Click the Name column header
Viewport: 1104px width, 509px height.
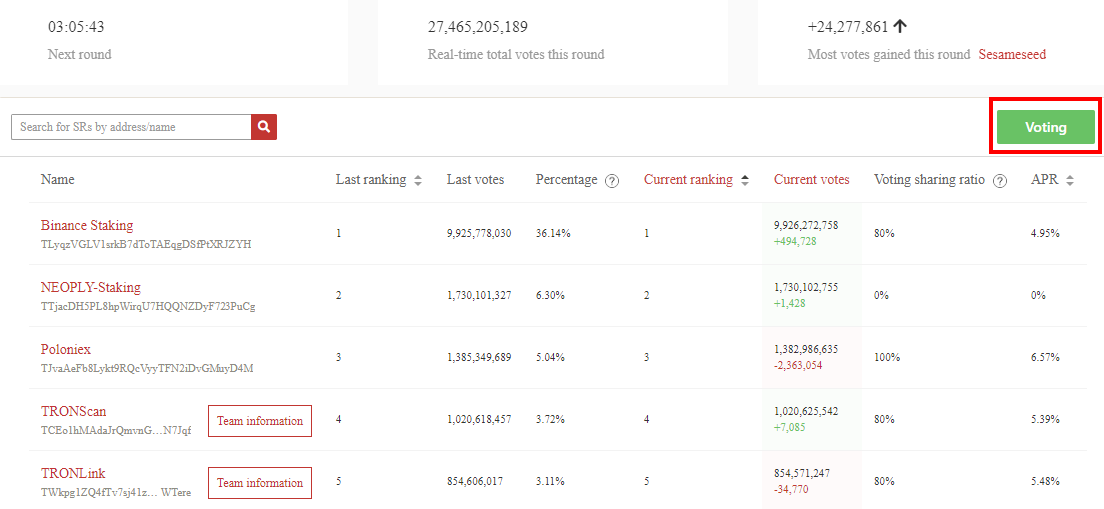pos(57,180)
